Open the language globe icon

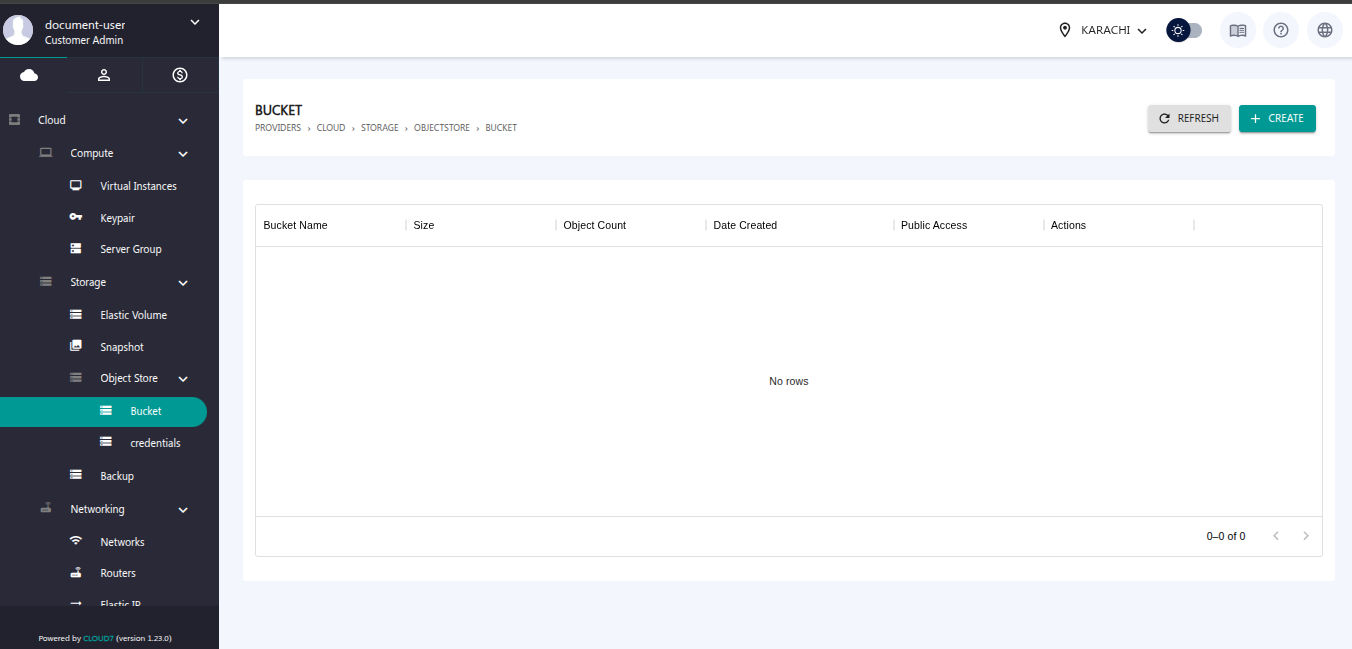click(1324, 30)
